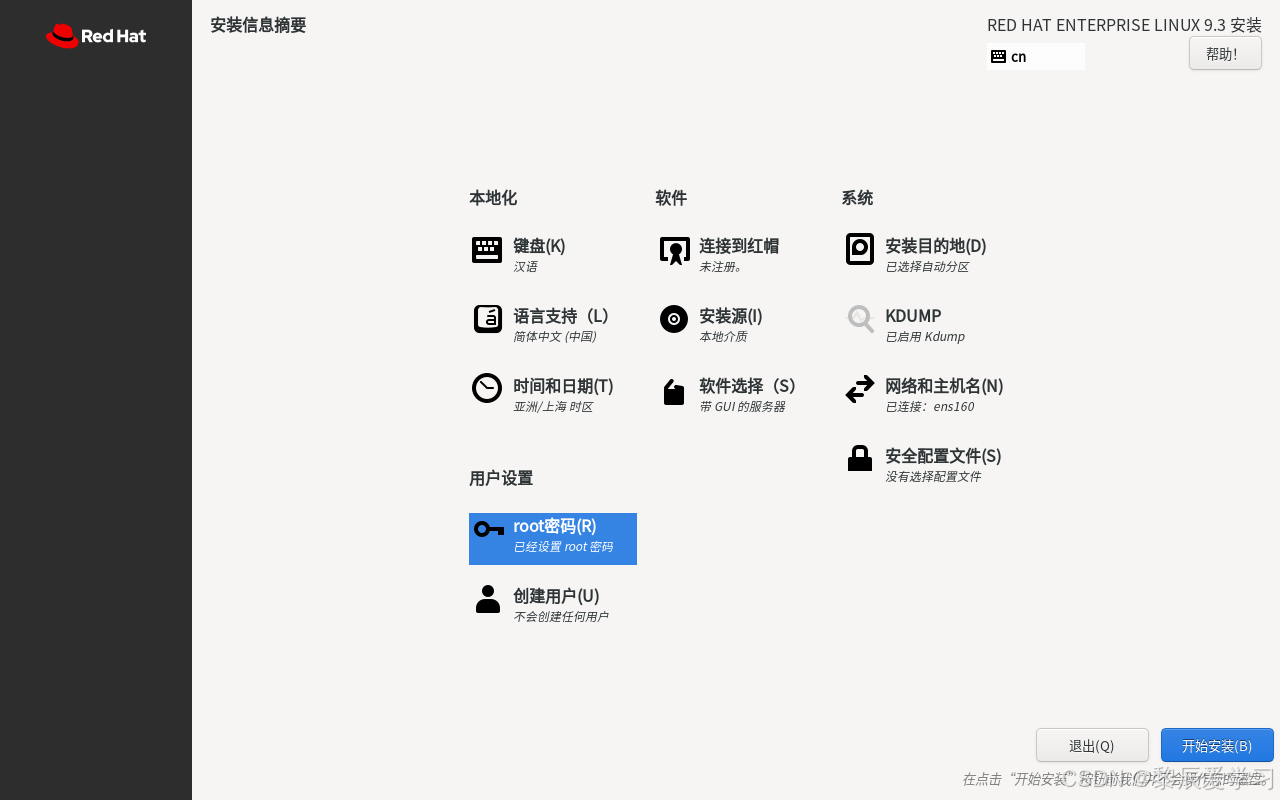Click the 未注册。status text
The width and height of the screenshot is (1280, 800).
pos(721,267)
